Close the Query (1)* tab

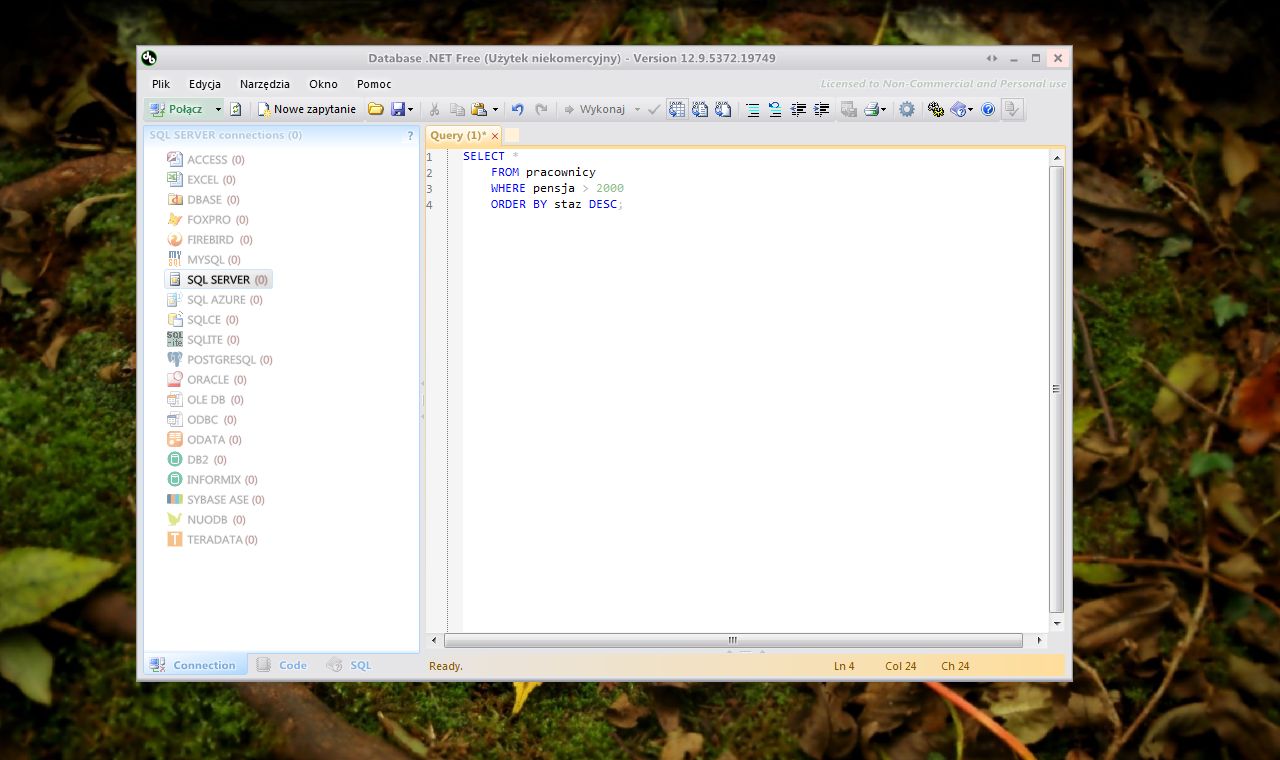495,136
